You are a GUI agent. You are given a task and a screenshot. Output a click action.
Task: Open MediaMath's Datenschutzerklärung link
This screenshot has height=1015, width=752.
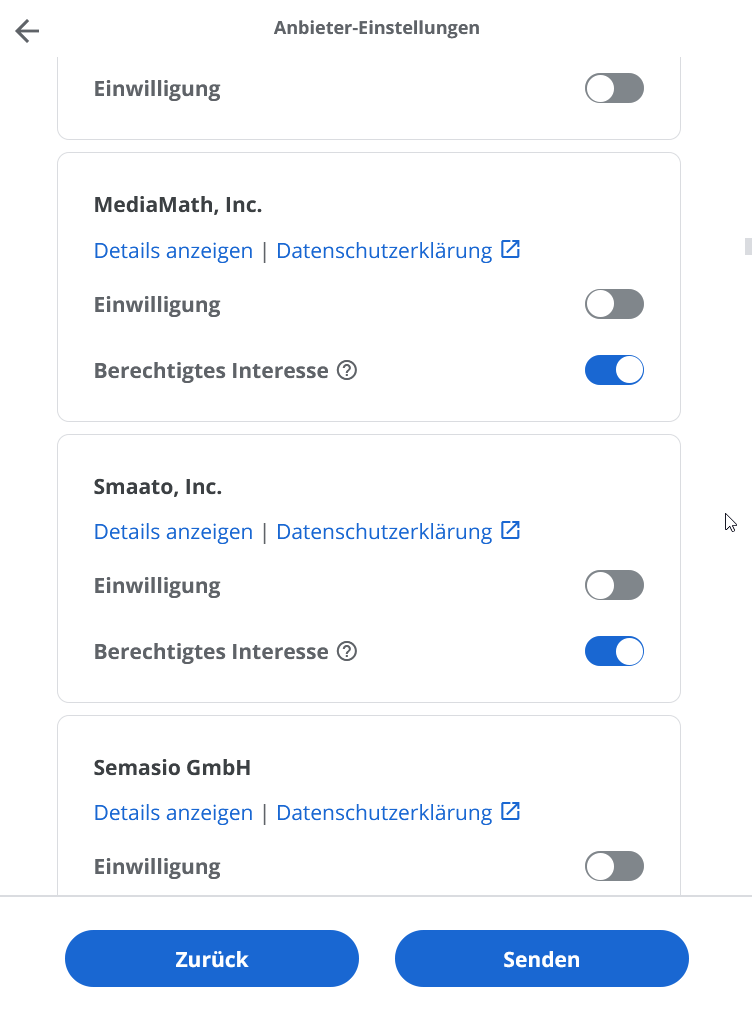click(383, 250)
